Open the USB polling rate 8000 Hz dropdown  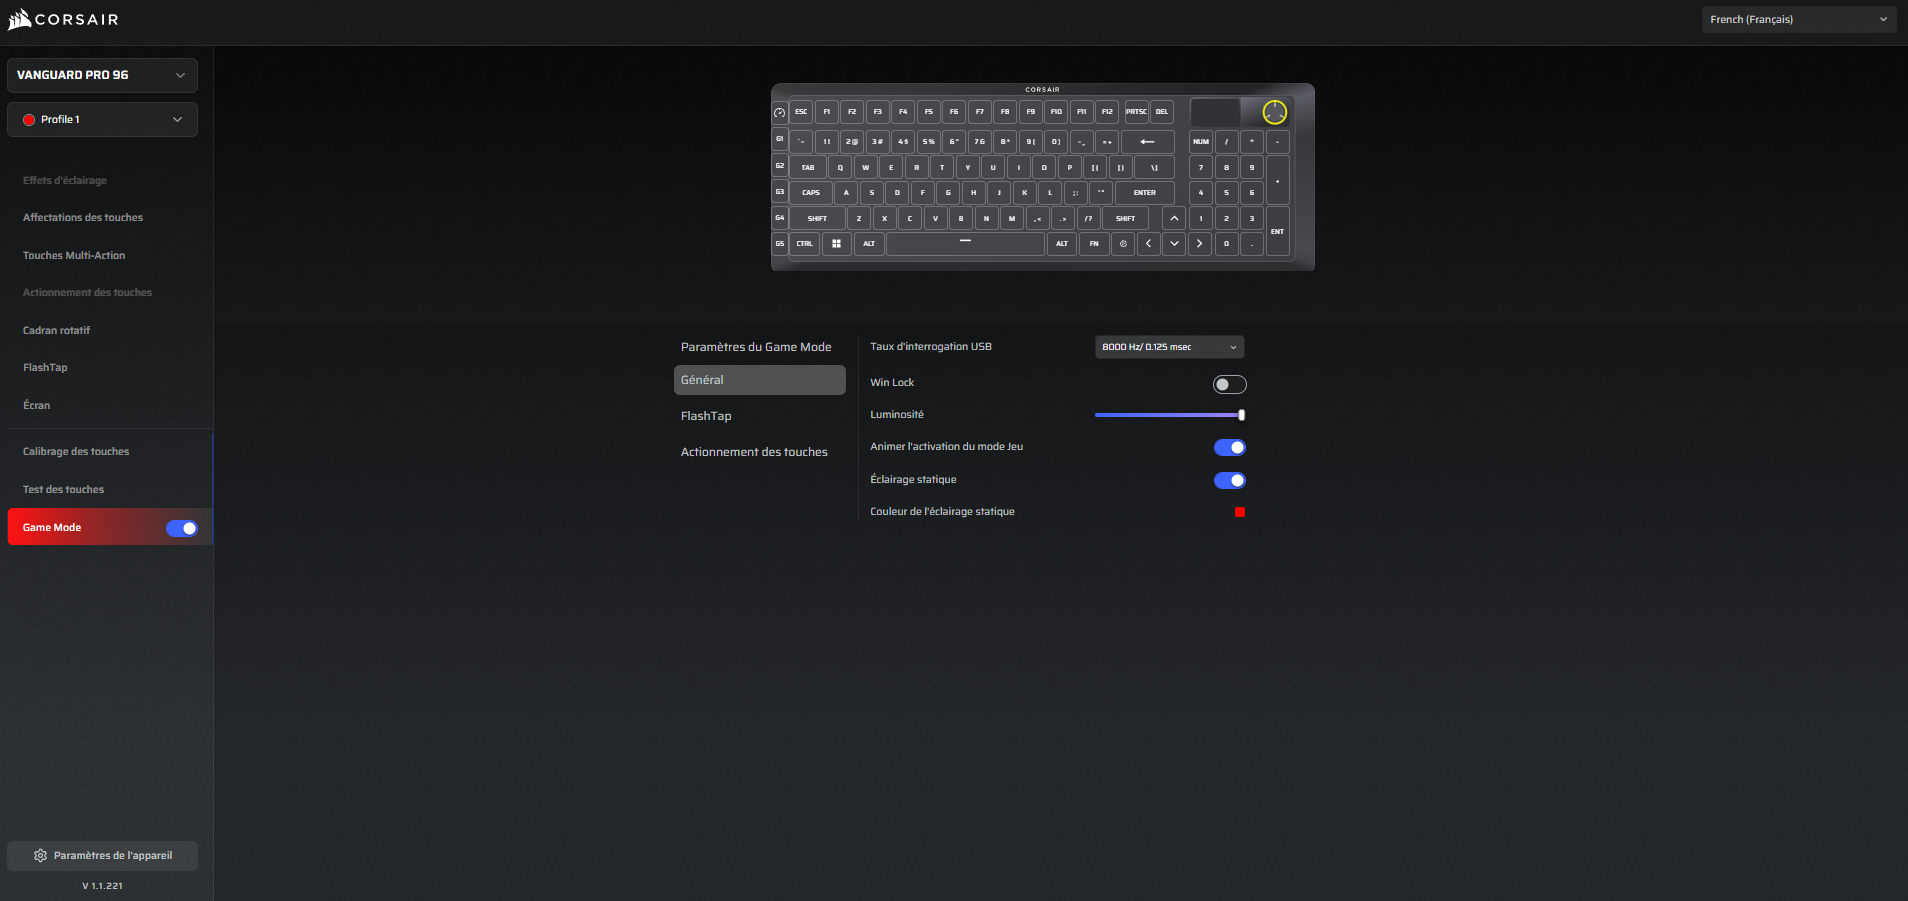click(x=1169, y=347)
